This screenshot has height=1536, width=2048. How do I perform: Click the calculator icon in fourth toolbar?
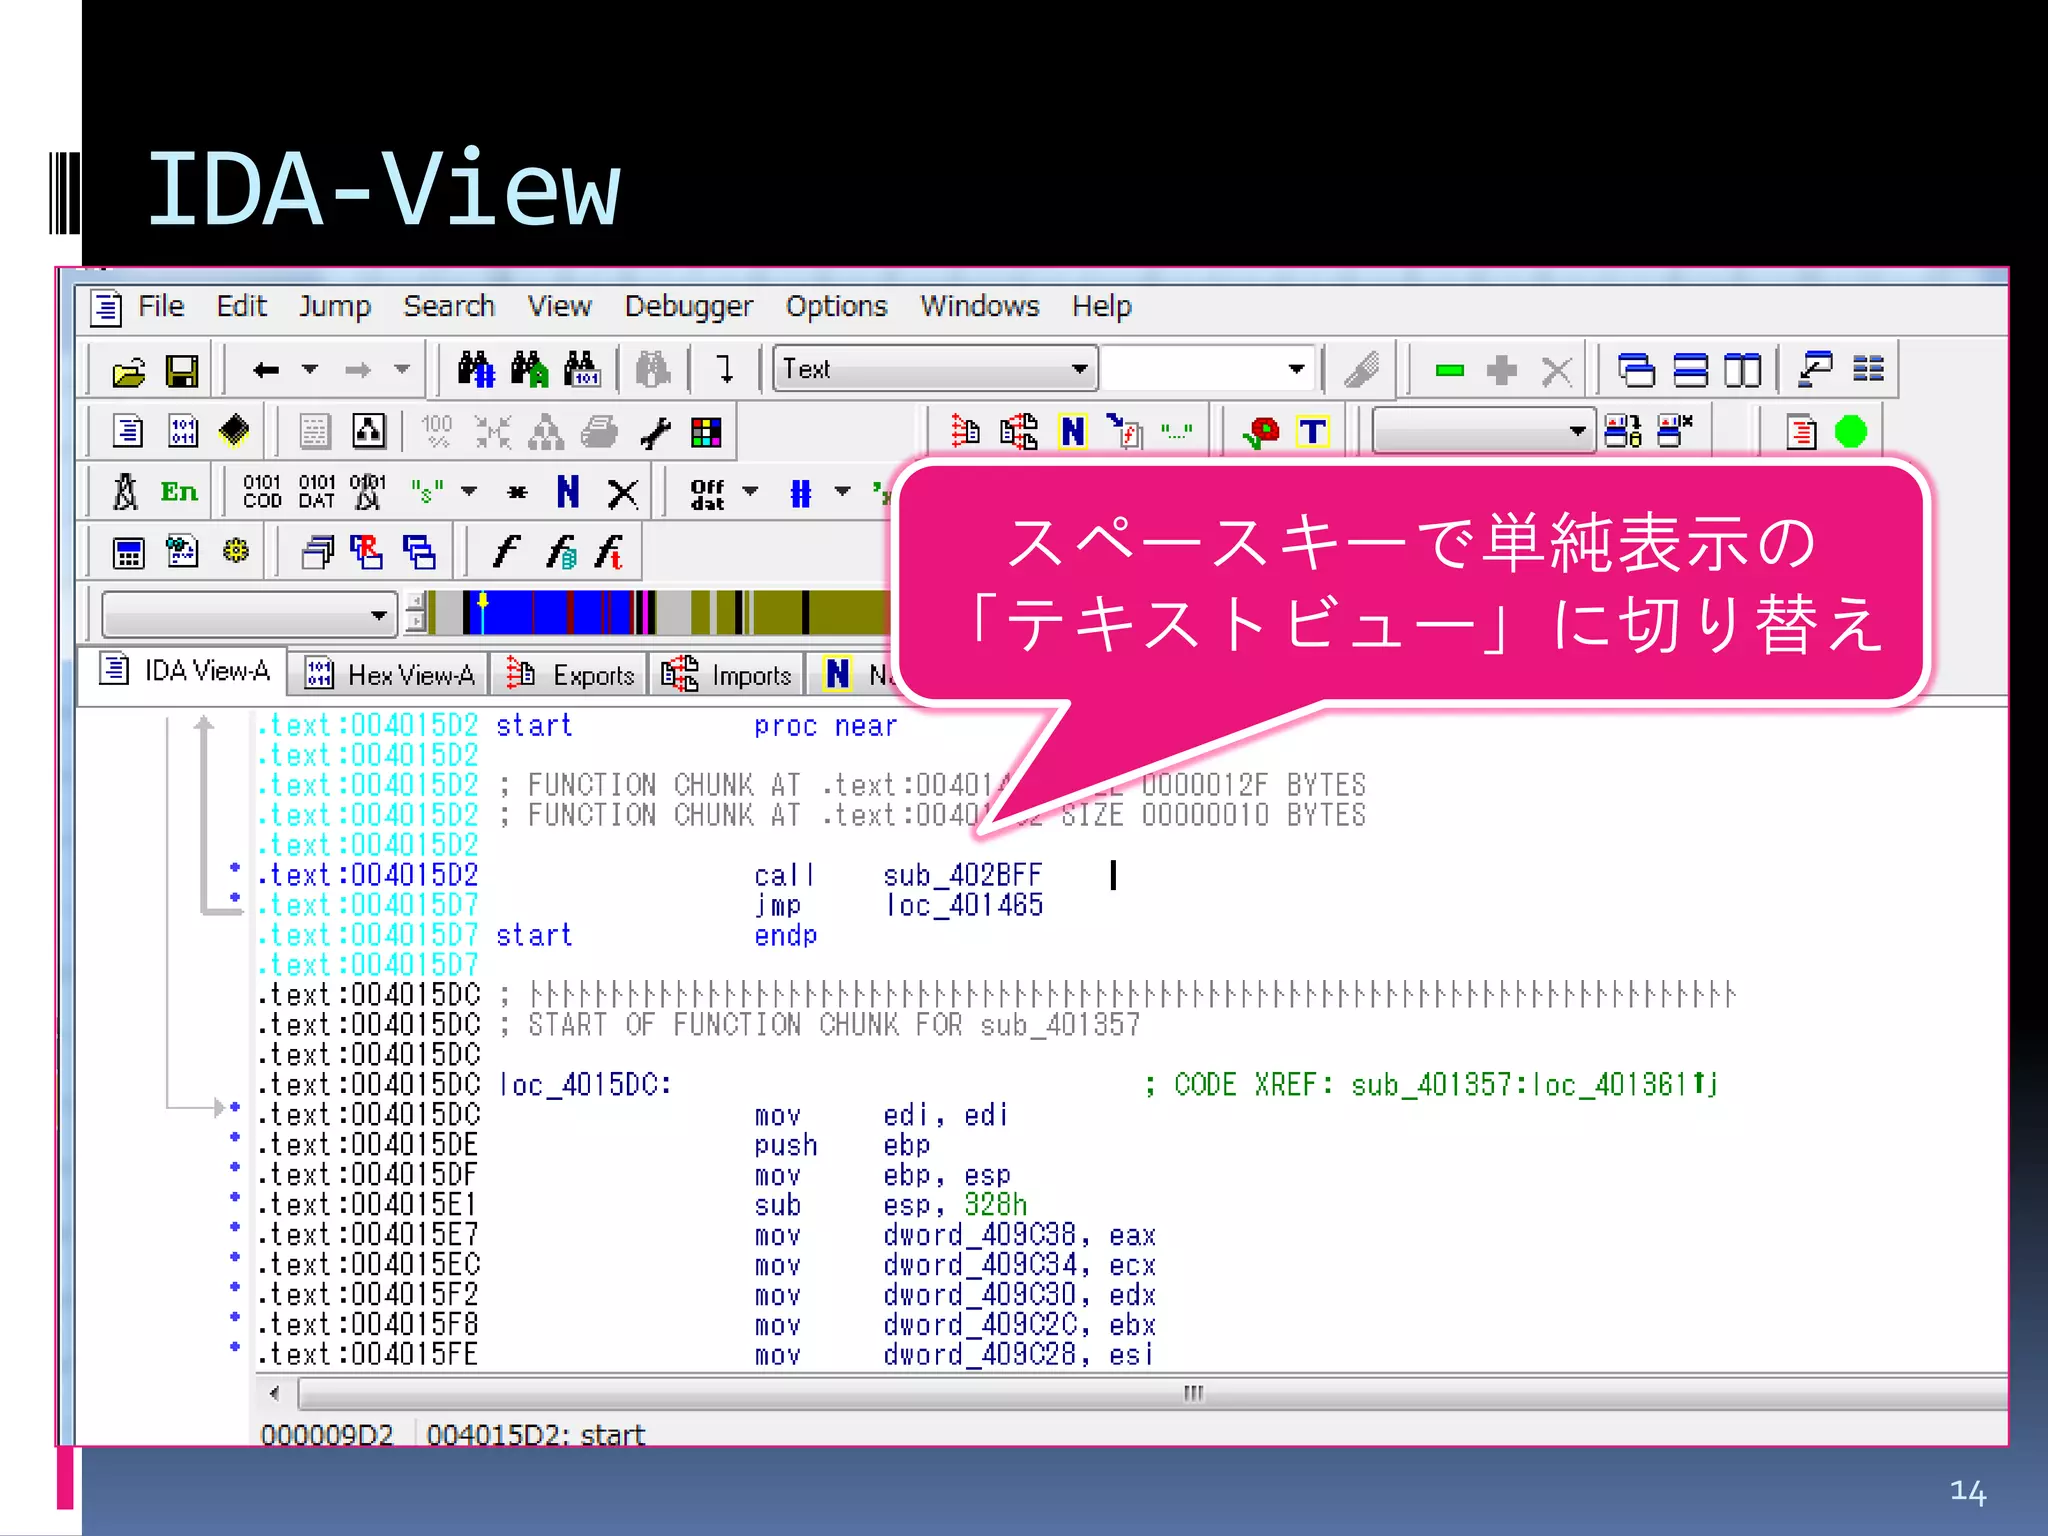128,552
